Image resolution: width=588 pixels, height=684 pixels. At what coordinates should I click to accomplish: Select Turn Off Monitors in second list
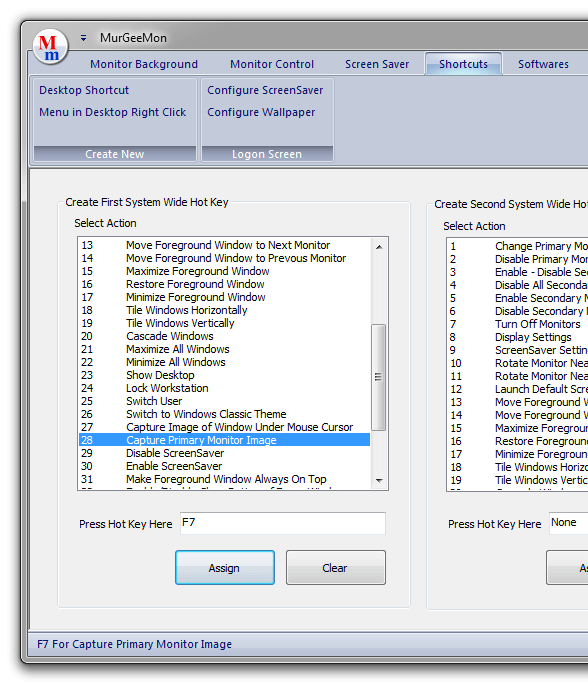(518, 324)
